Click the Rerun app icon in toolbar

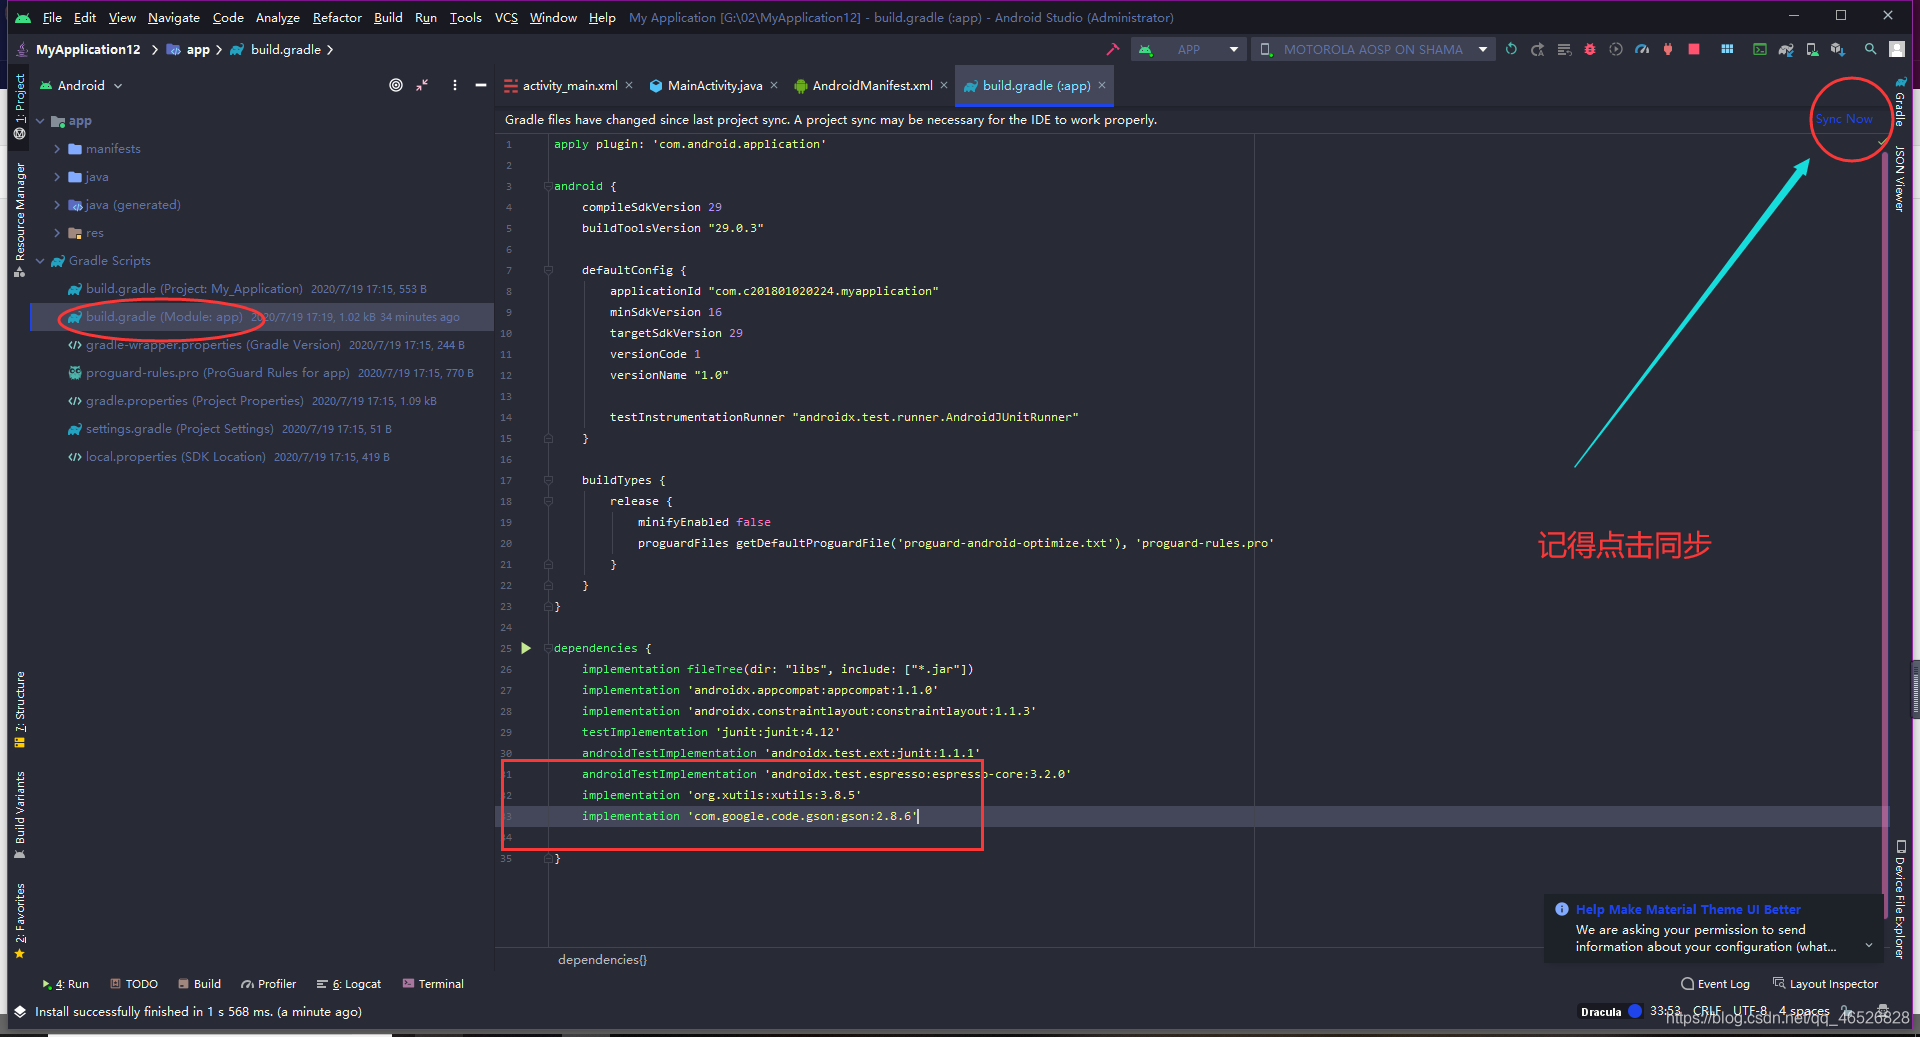tap(1511, 49)
